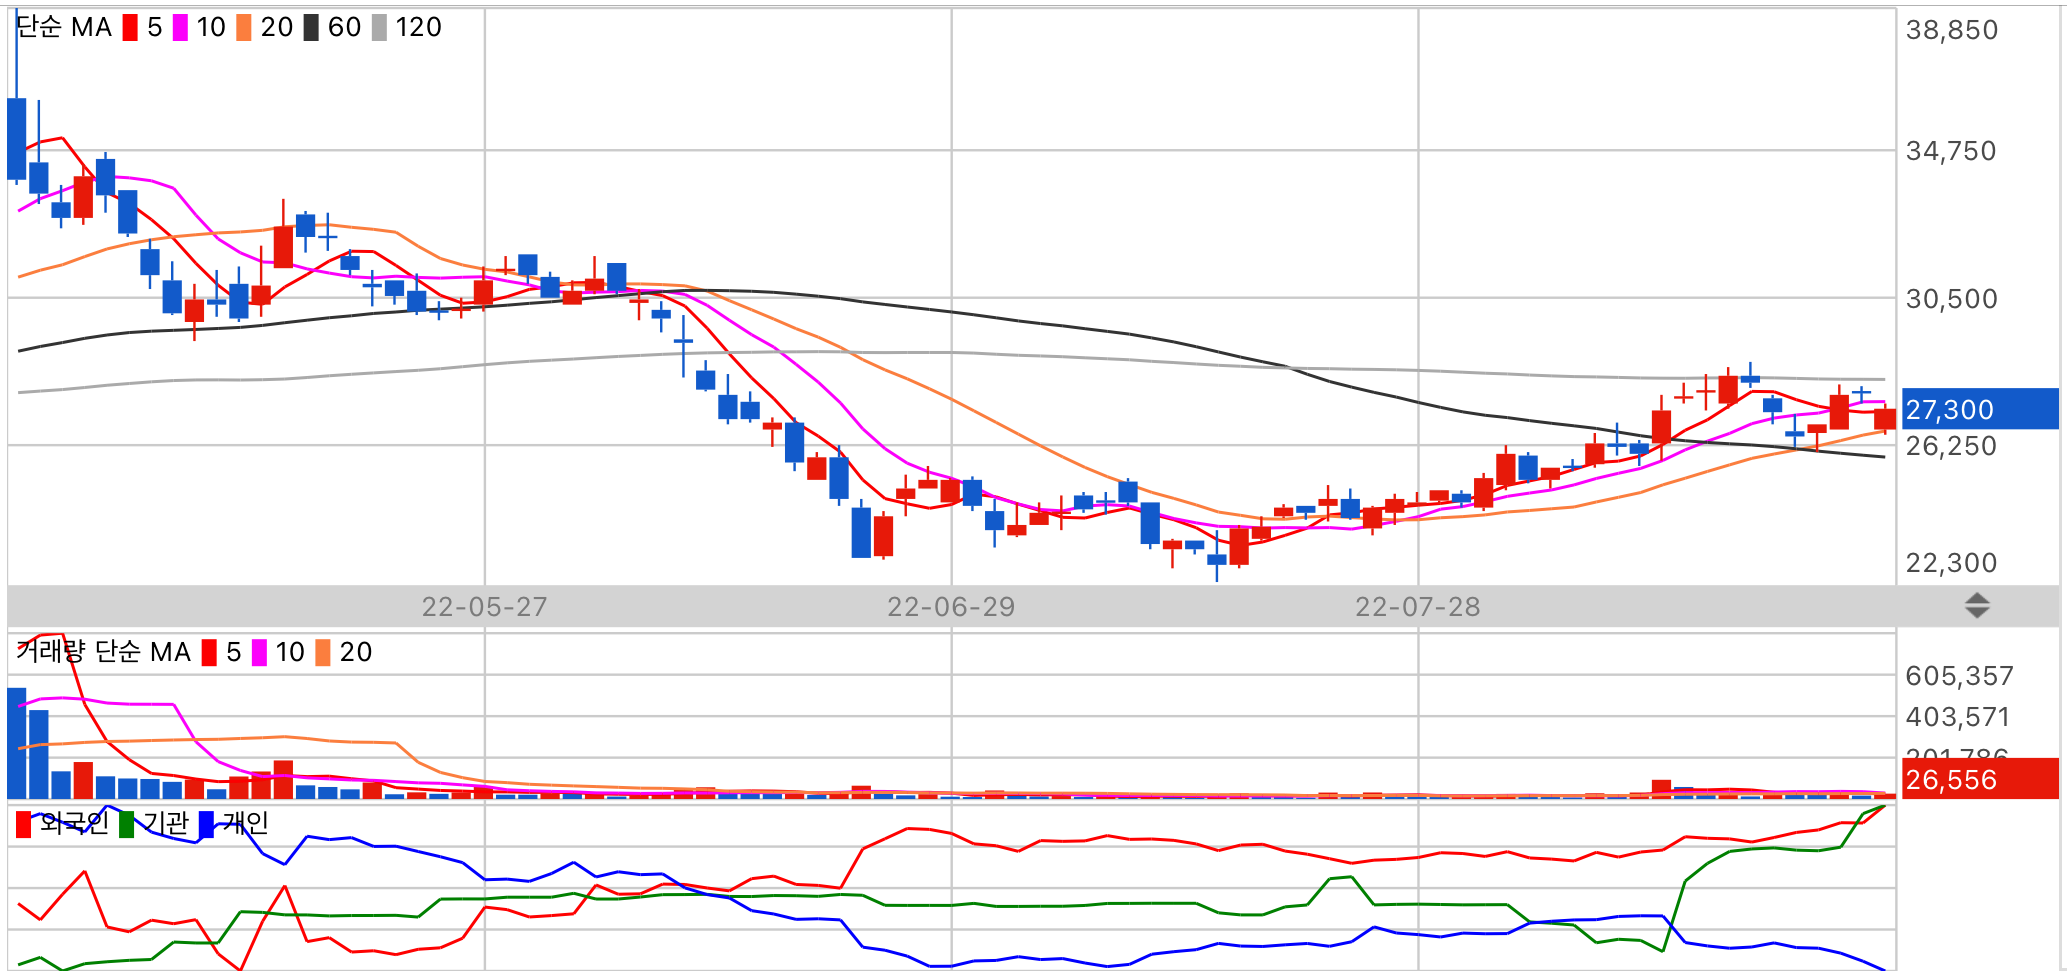Click the 22-07-28 date label
Viewport: 2067px width, 979px height.
[x=1417, y=607]
